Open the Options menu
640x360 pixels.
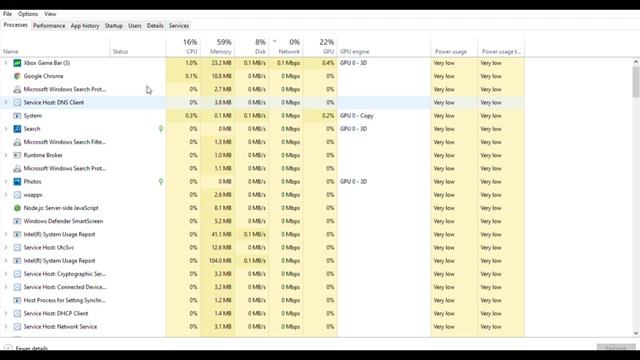coord(28,14)
